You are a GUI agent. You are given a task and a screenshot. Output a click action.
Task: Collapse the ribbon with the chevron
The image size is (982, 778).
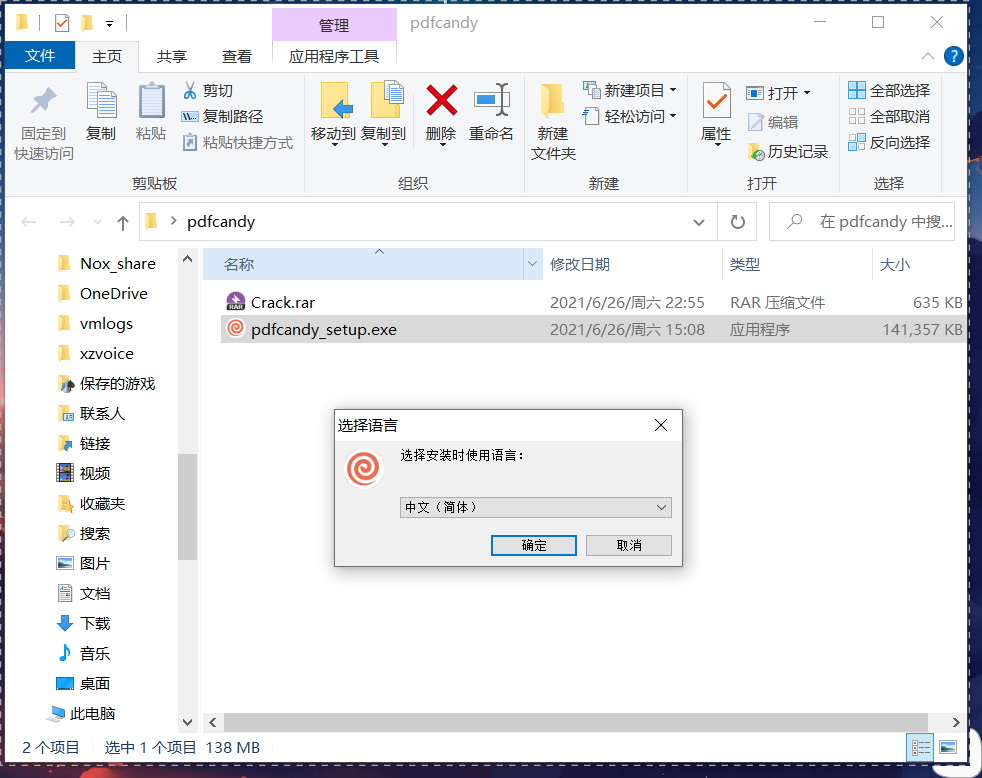point(928,56)
